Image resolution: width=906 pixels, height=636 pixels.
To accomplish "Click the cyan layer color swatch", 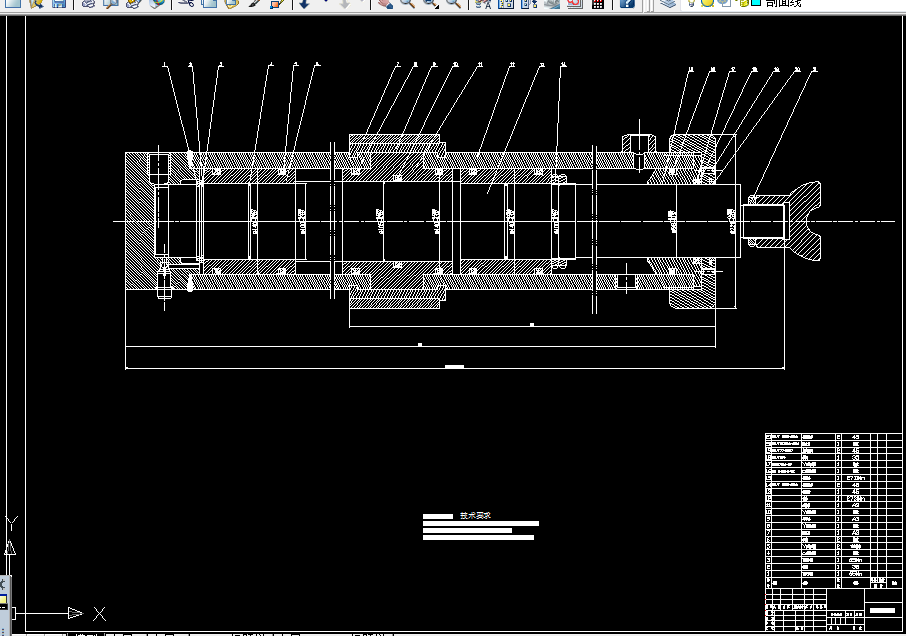I will tap(756, 2).
